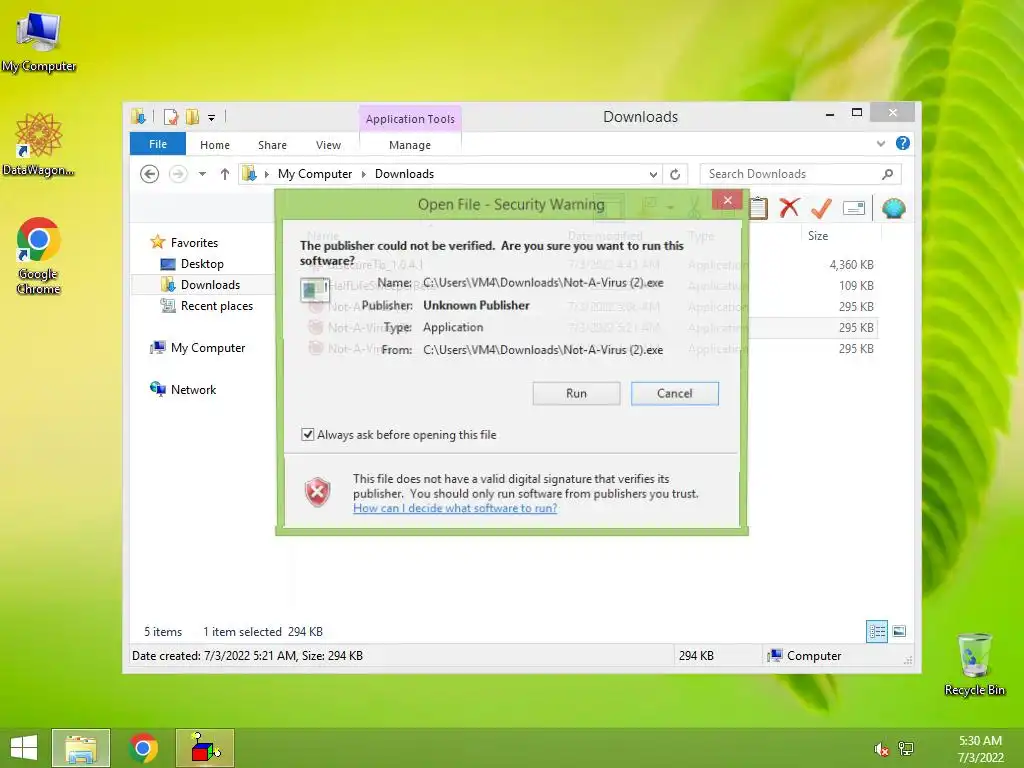
Task: Open the recent locations dropdown arrow
Action: [202, 174]
